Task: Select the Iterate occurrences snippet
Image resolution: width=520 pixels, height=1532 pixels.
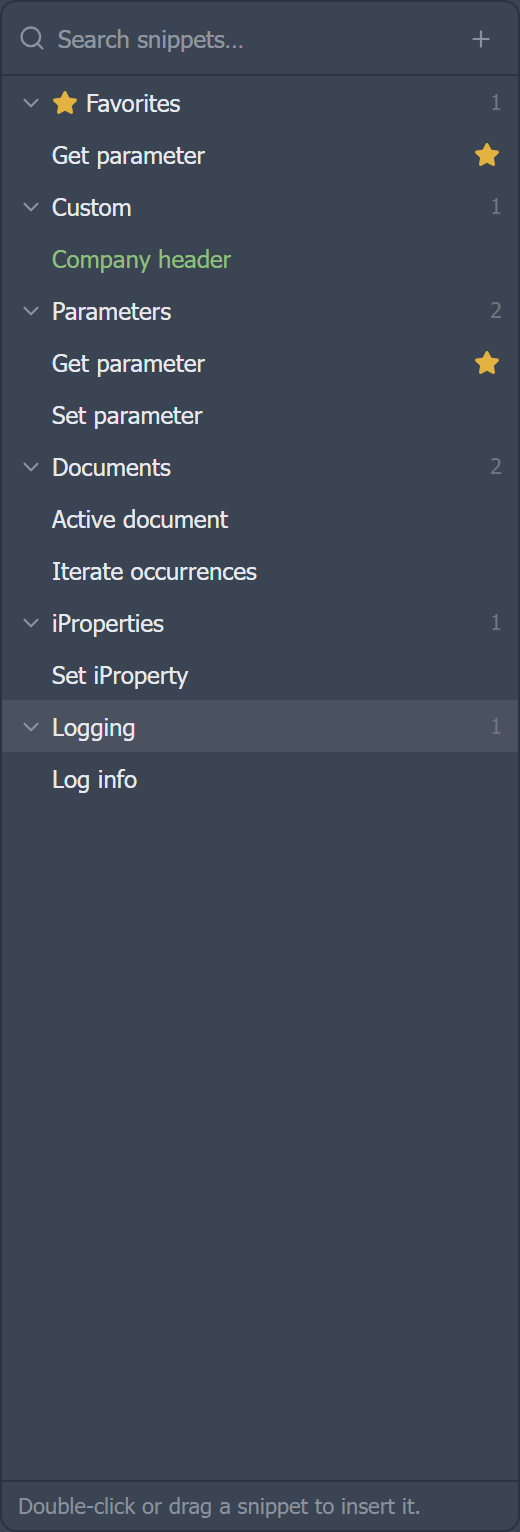Action: [260, 571]
